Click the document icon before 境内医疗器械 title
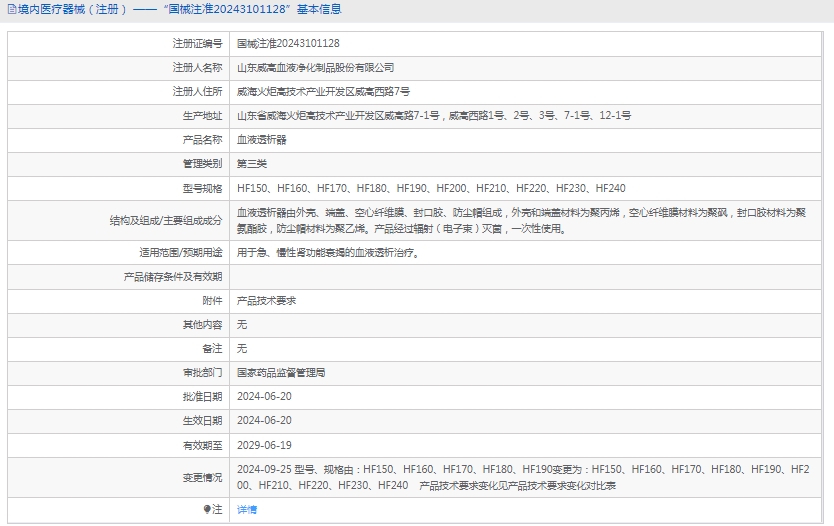Image resolution: width=834 pixels, height=526 pixels. click(10, 10)
